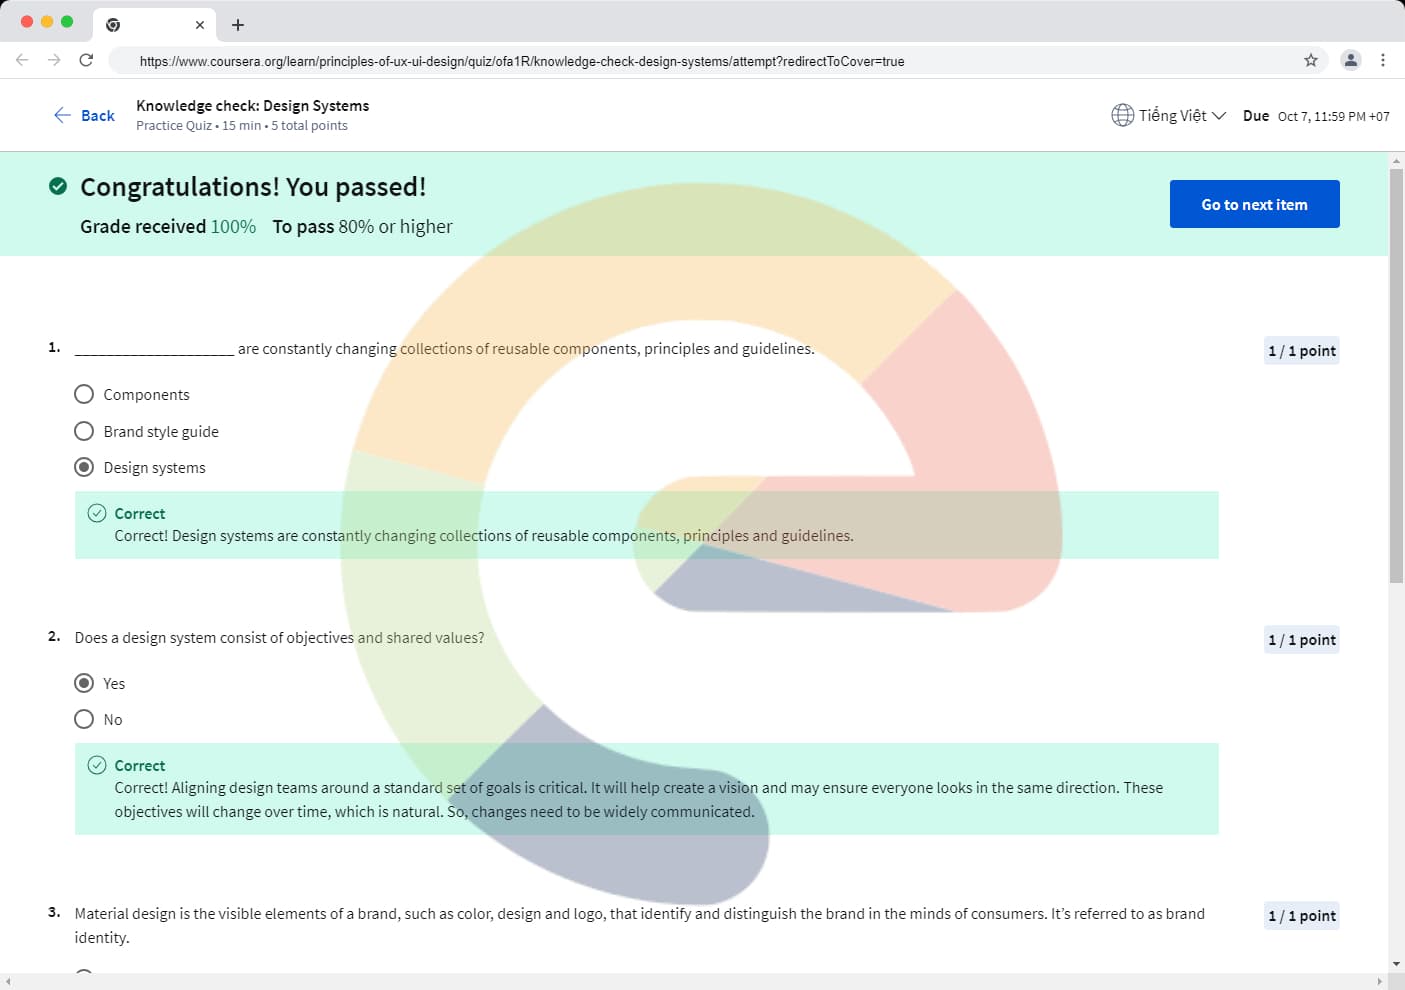Select the Yes radio option

tap(84, 683)
